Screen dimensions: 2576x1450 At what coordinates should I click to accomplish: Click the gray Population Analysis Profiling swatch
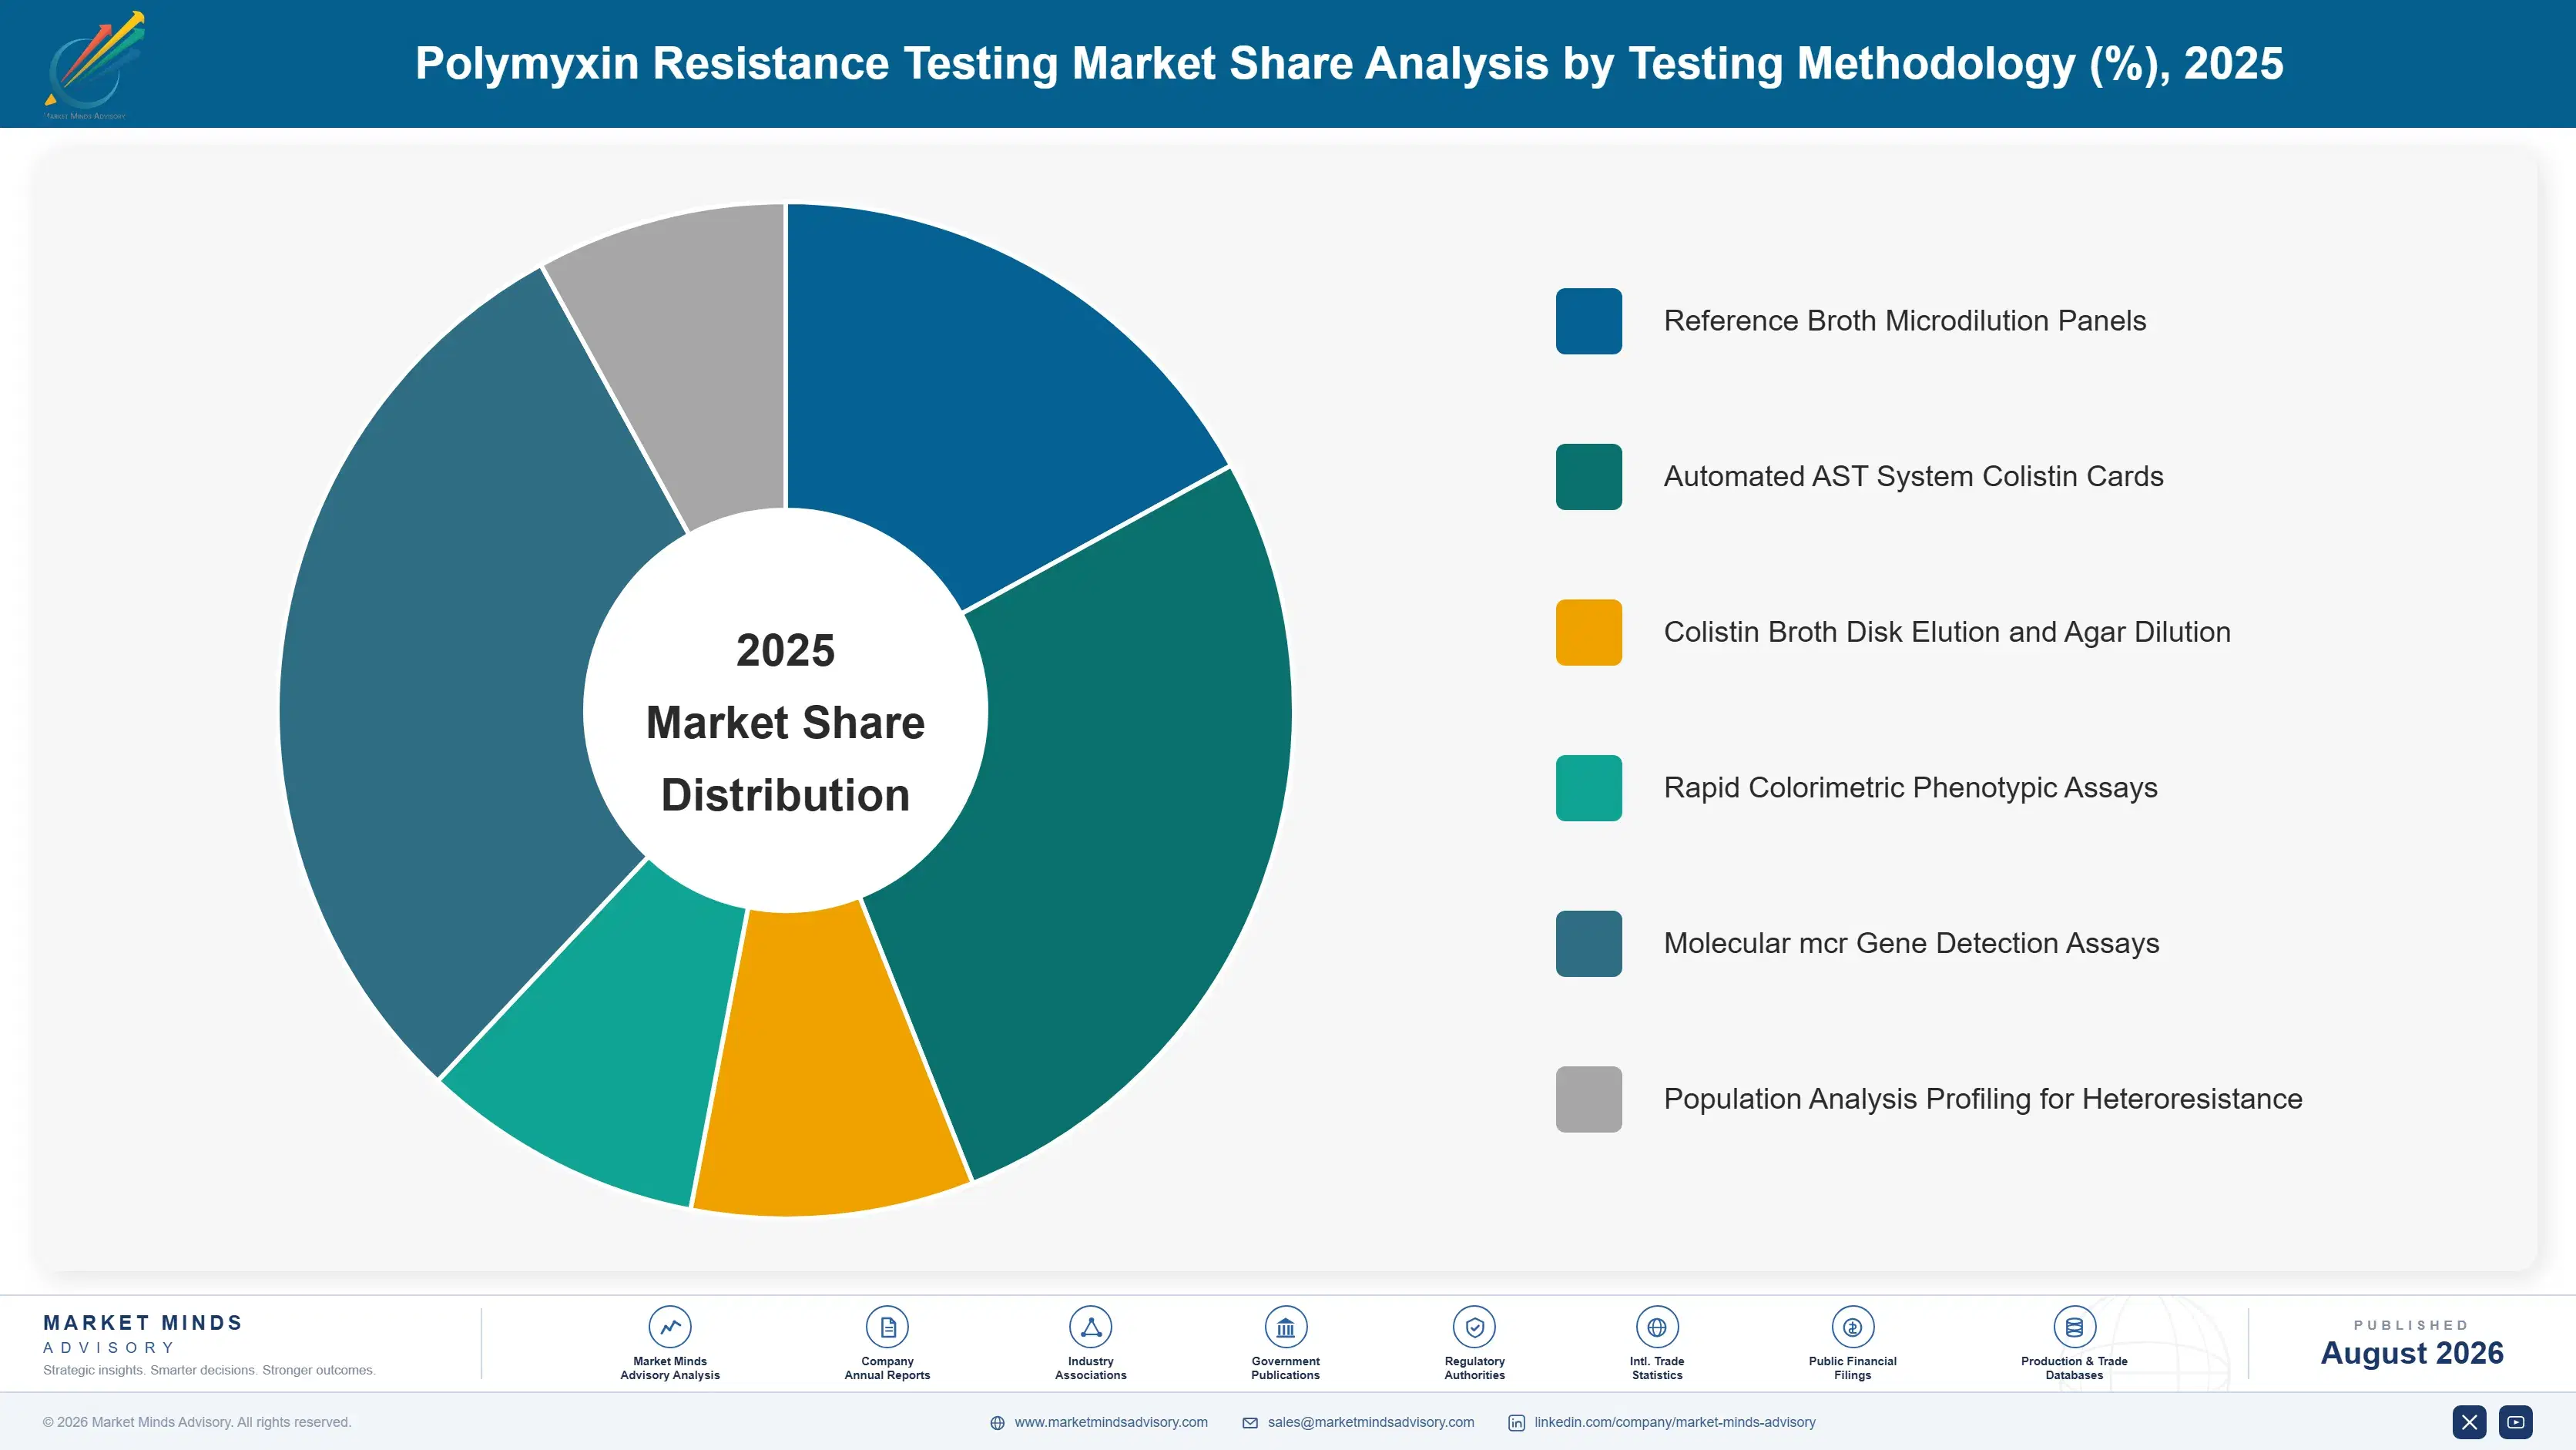tap(1588, 1099)
